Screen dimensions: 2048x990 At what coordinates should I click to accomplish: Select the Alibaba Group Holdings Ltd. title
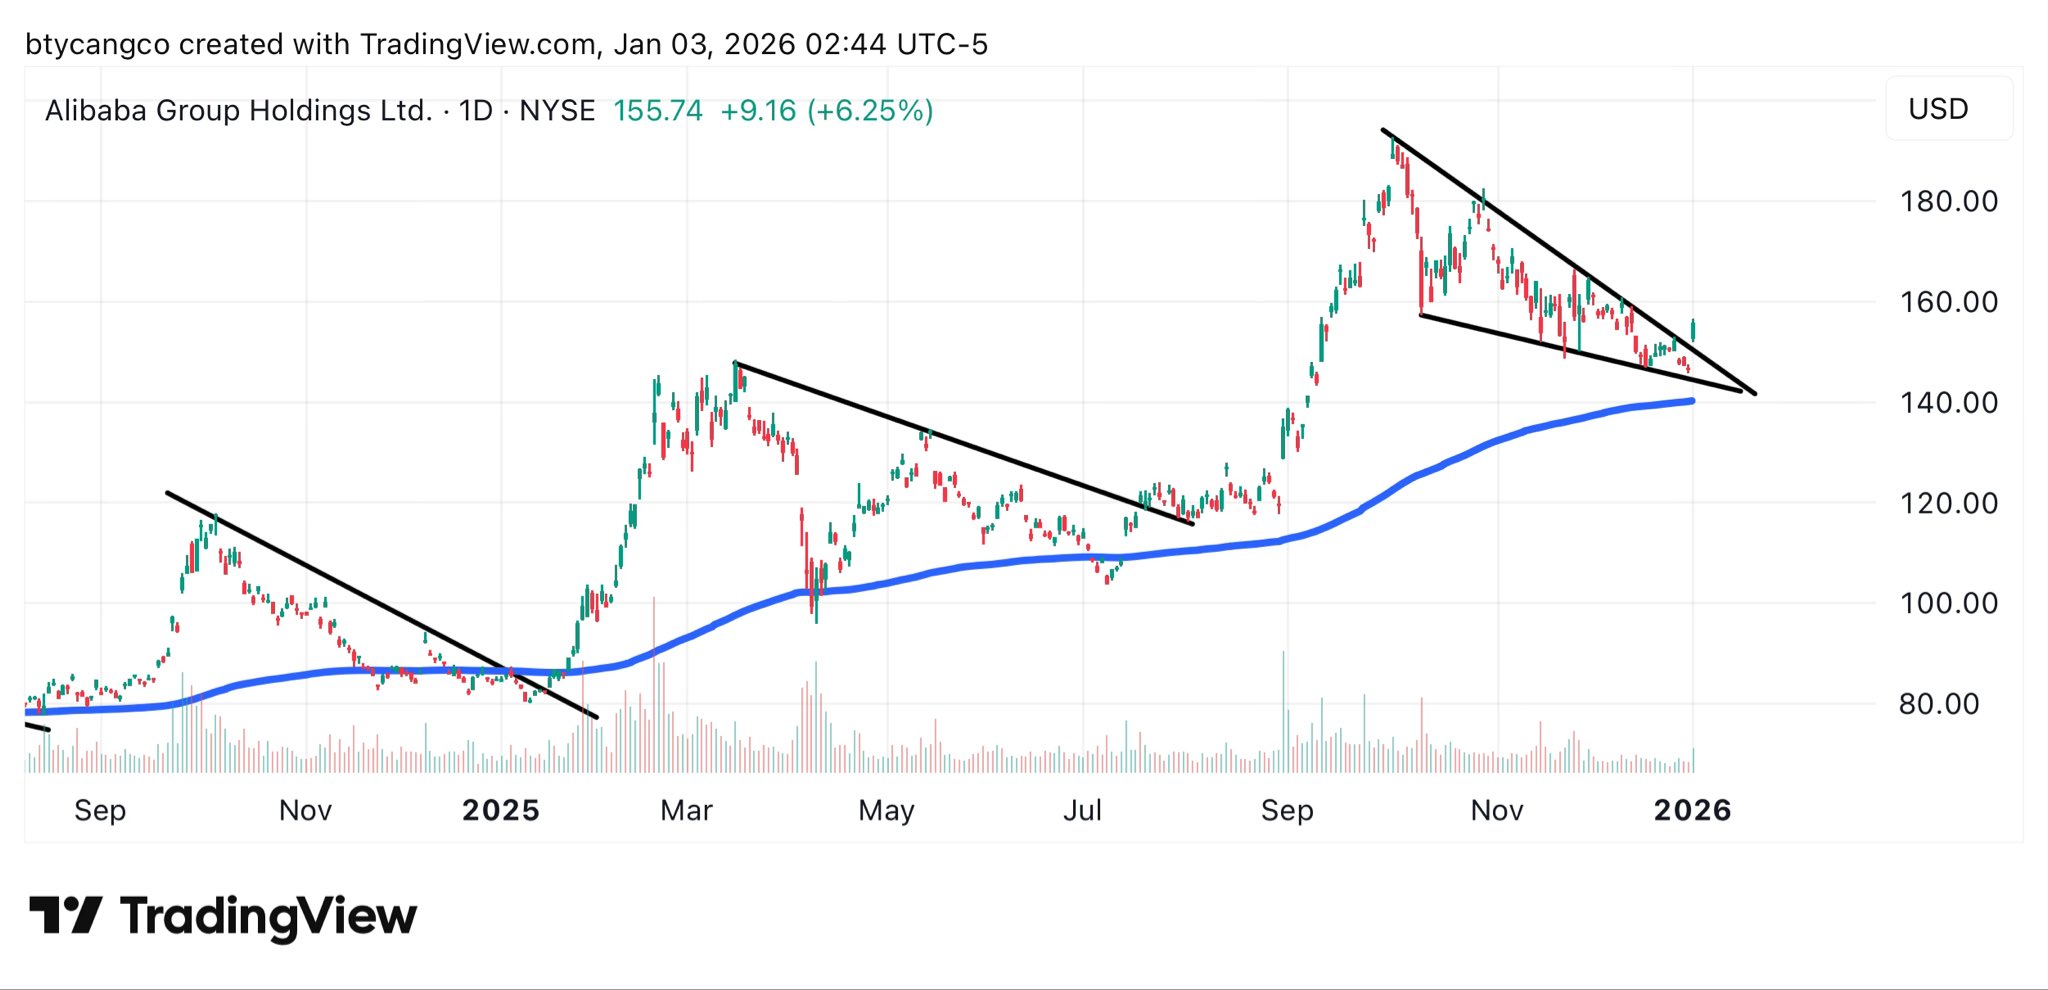pos(239,110)
